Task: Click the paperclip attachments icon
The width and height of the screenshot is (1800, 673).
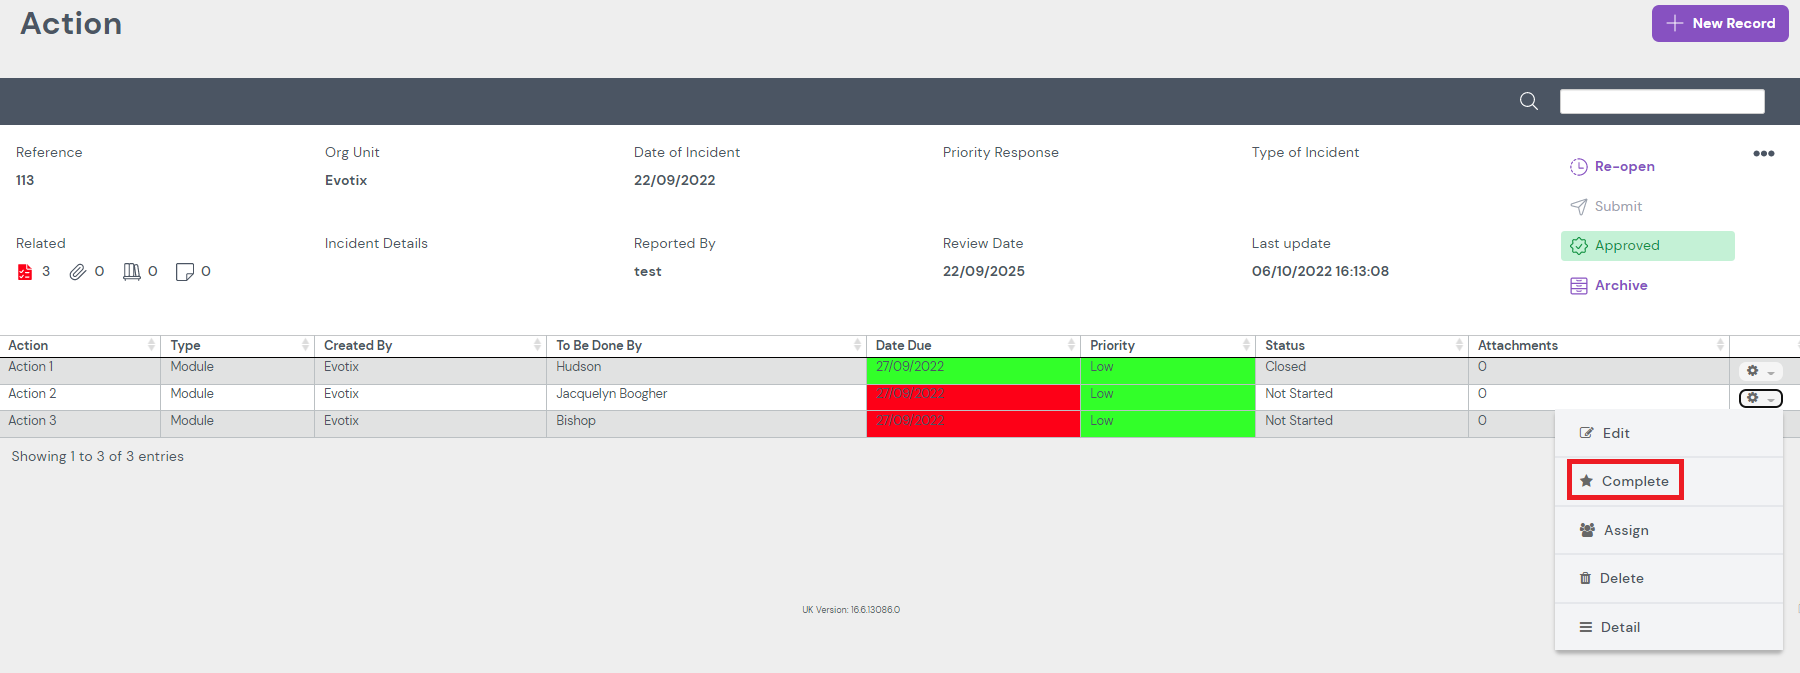Action: (x=77, y=272)
